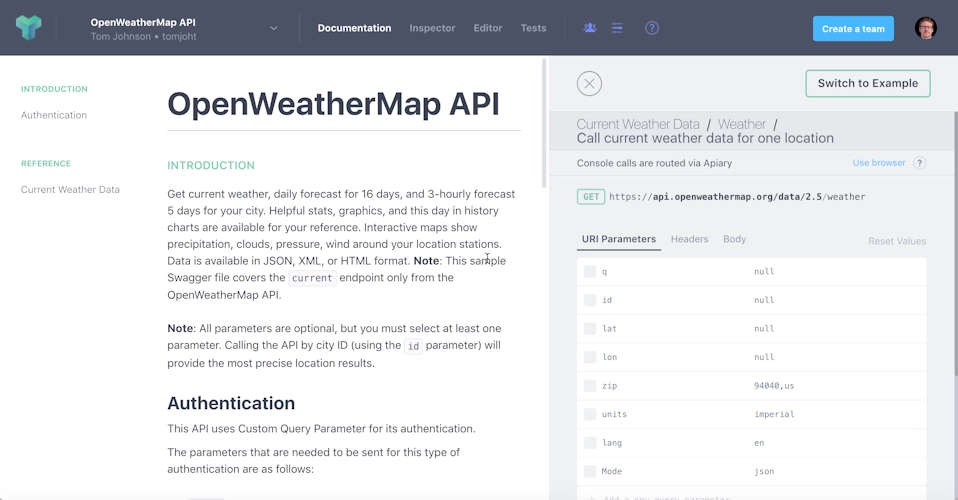958x500 pixels.
Task: Click the user avatar in top right
Action: pos(925,28)
